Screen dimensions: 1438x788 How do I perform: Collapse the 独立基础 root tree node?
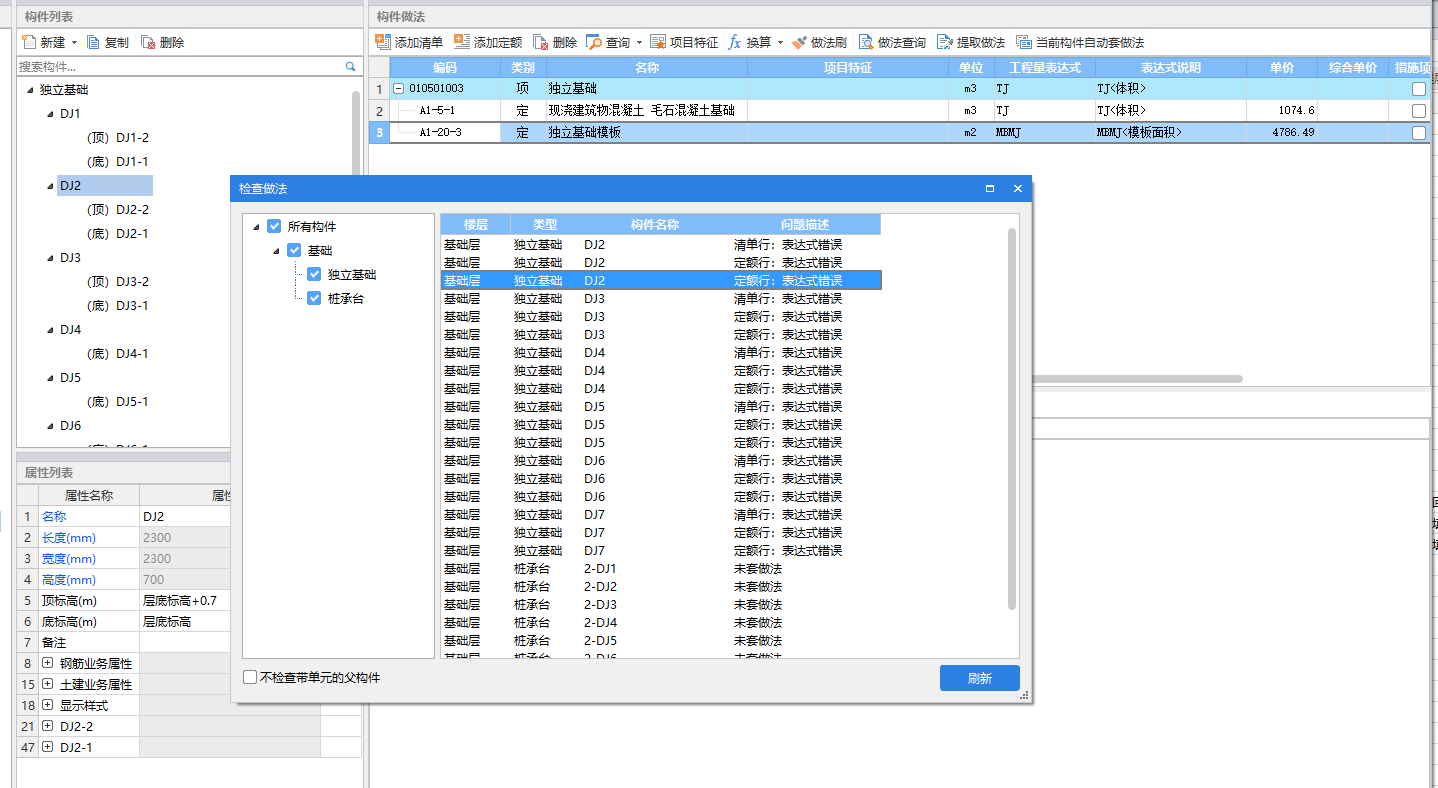pyautogui.click(x=30, y=90)
